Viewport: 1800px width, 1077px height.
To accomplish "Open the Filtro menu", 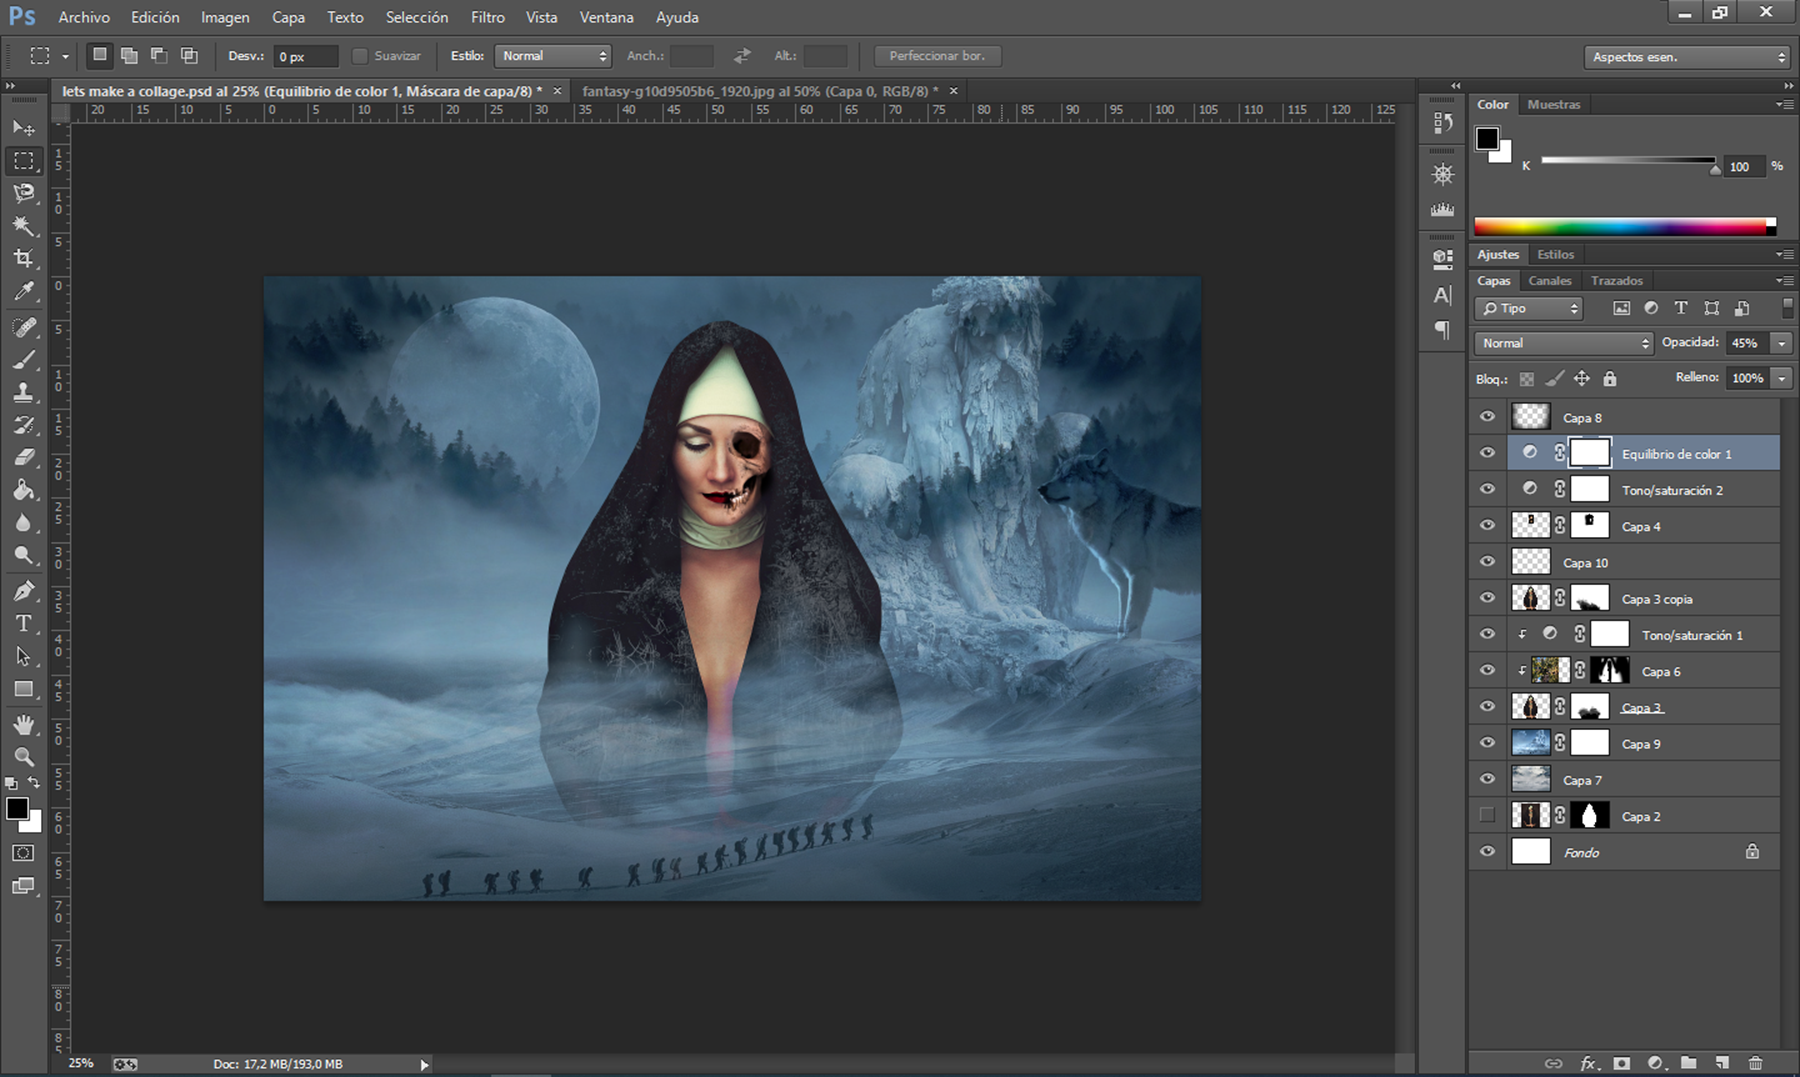I will 488,17.
